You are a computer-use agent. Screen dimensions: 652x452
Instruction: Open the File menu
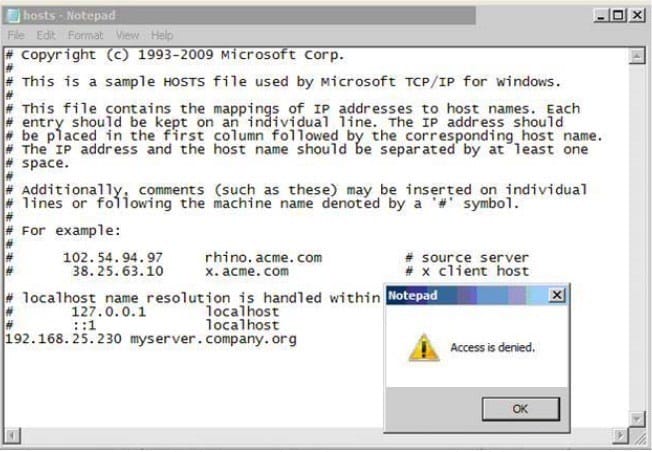[x=16, y=35]
